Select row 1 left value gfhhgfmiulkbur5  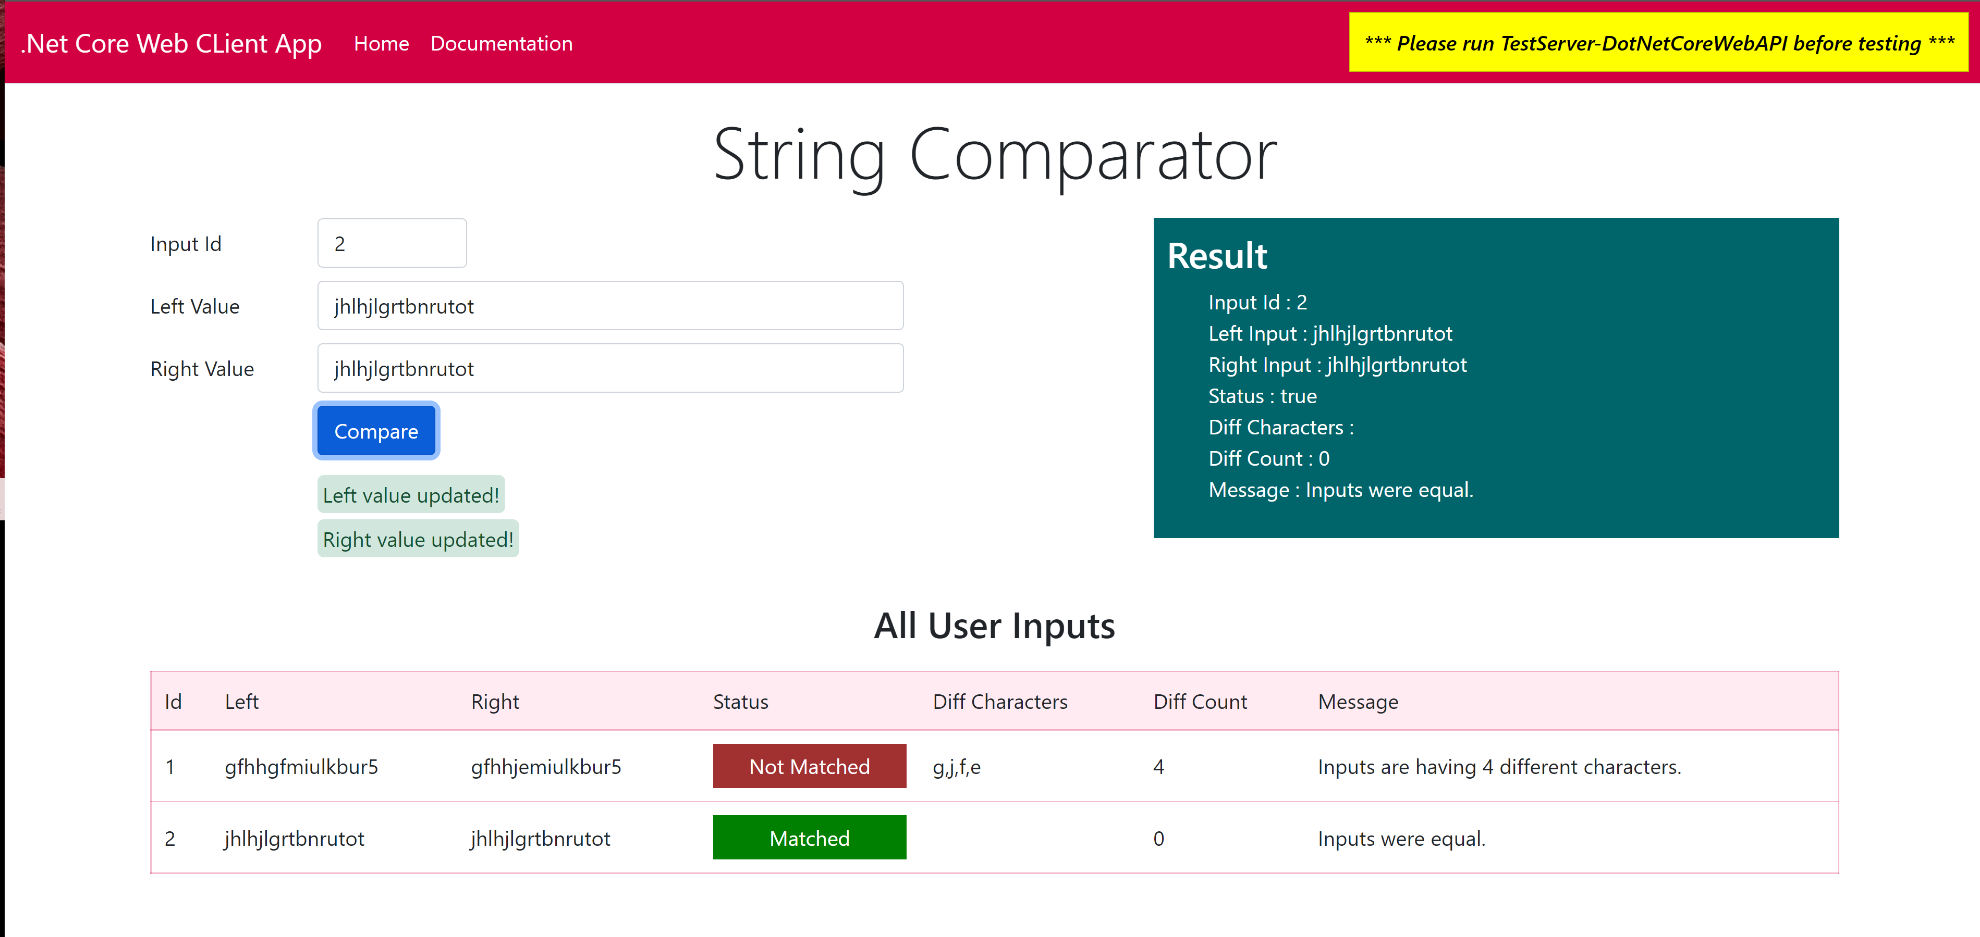tap(301, 767)
